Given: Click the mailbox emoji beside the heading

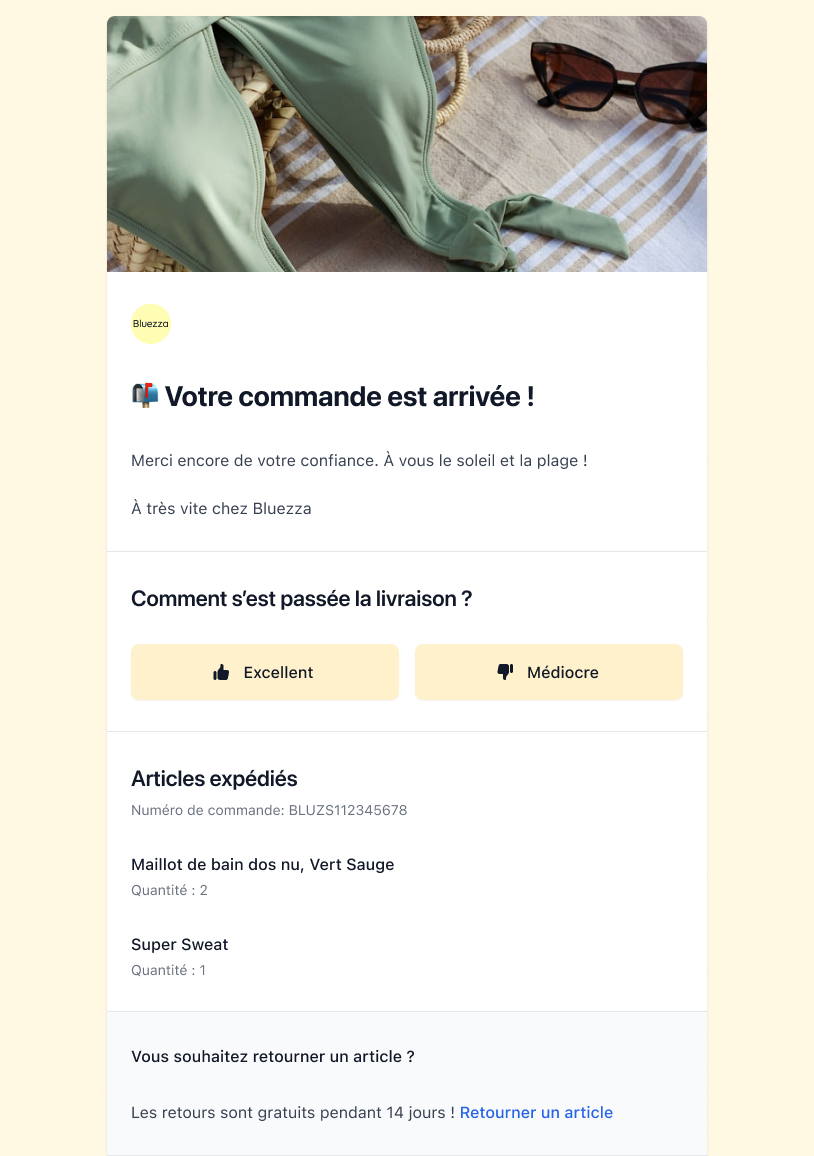Looking at the screenshot, I should tap(145, 396).
